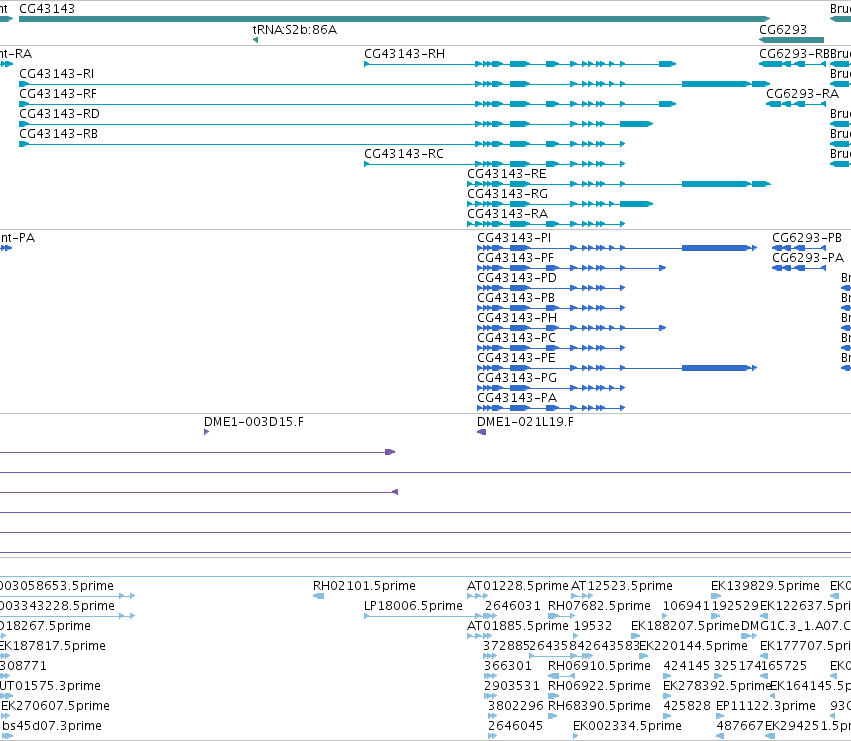Image resolution: width=851 pixels, height=741 pixels.
Task: Select protein label CG6293-PA
Action: pyautogui.click(x=808, y=258)
